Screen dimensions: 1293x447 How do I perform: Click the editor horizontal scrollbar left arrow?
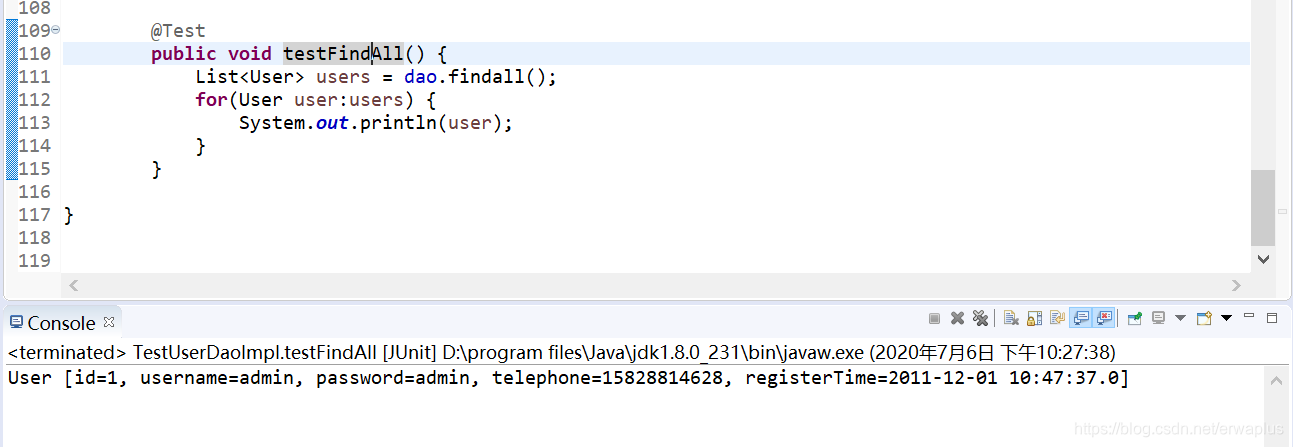[x=72, y=286]
